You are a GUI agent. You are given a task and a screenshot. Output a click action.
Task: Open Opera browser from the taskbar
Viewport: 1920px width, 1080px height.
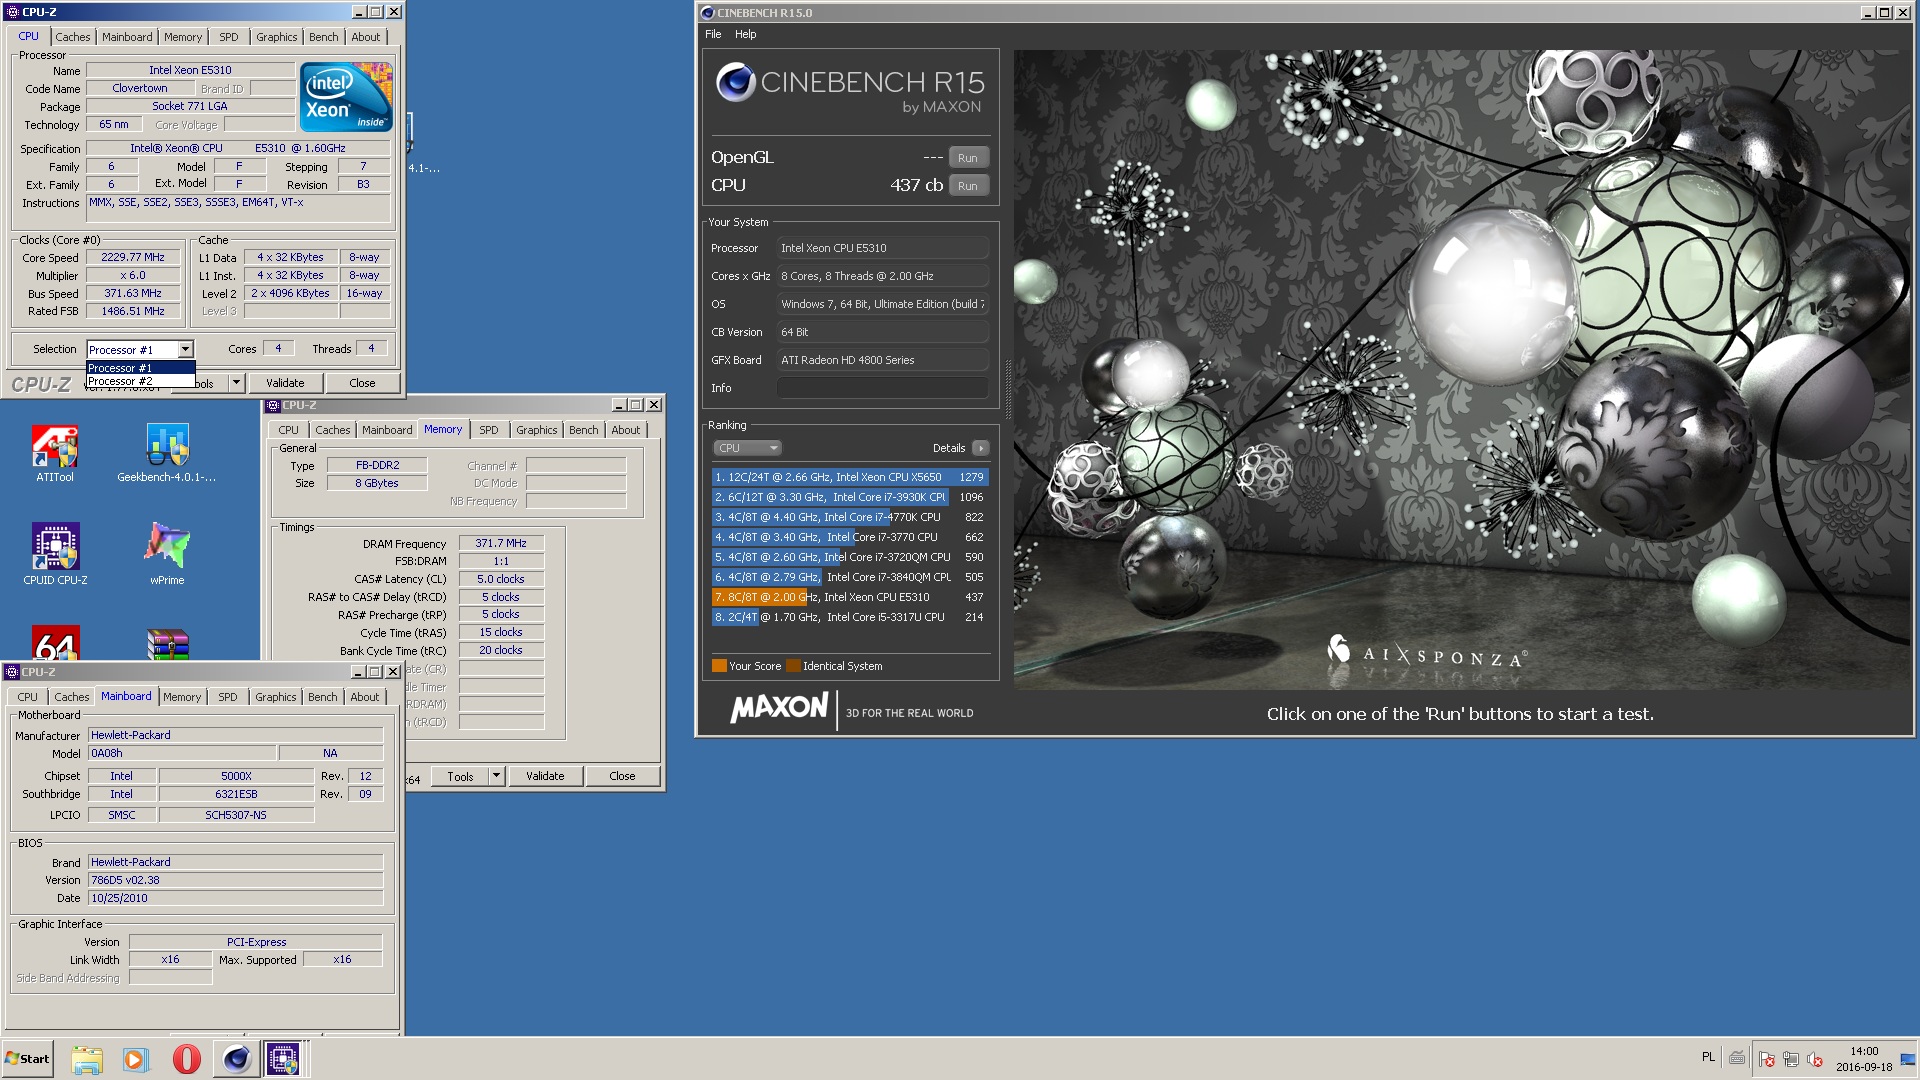186,1059
